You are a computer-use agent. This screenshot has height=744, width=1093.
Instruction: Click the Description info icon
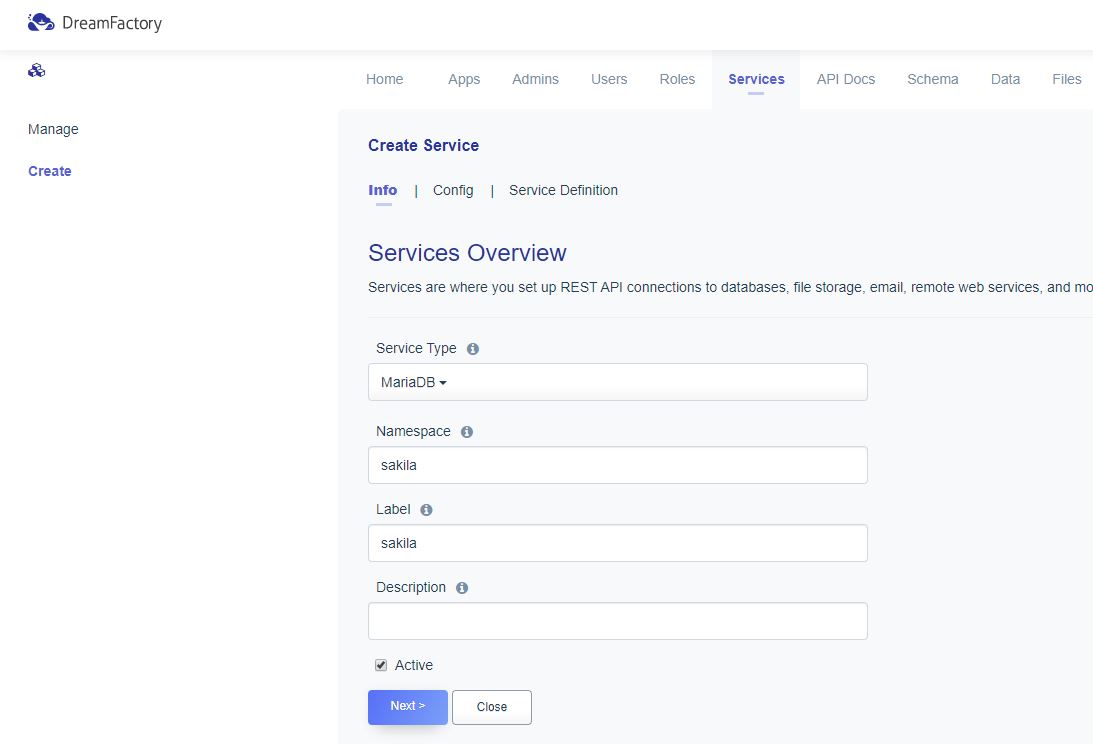point(461,588)
